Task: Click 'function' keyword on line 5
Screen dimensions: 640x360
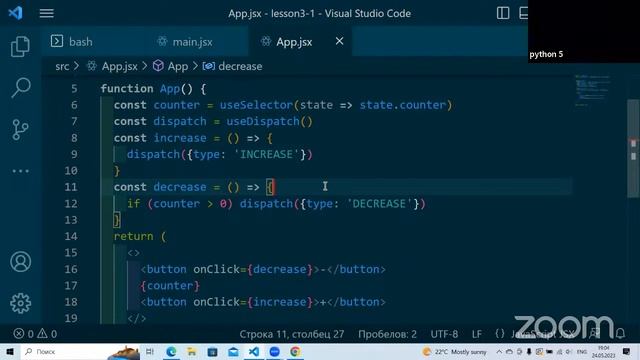Action: (x=127, y=89)
